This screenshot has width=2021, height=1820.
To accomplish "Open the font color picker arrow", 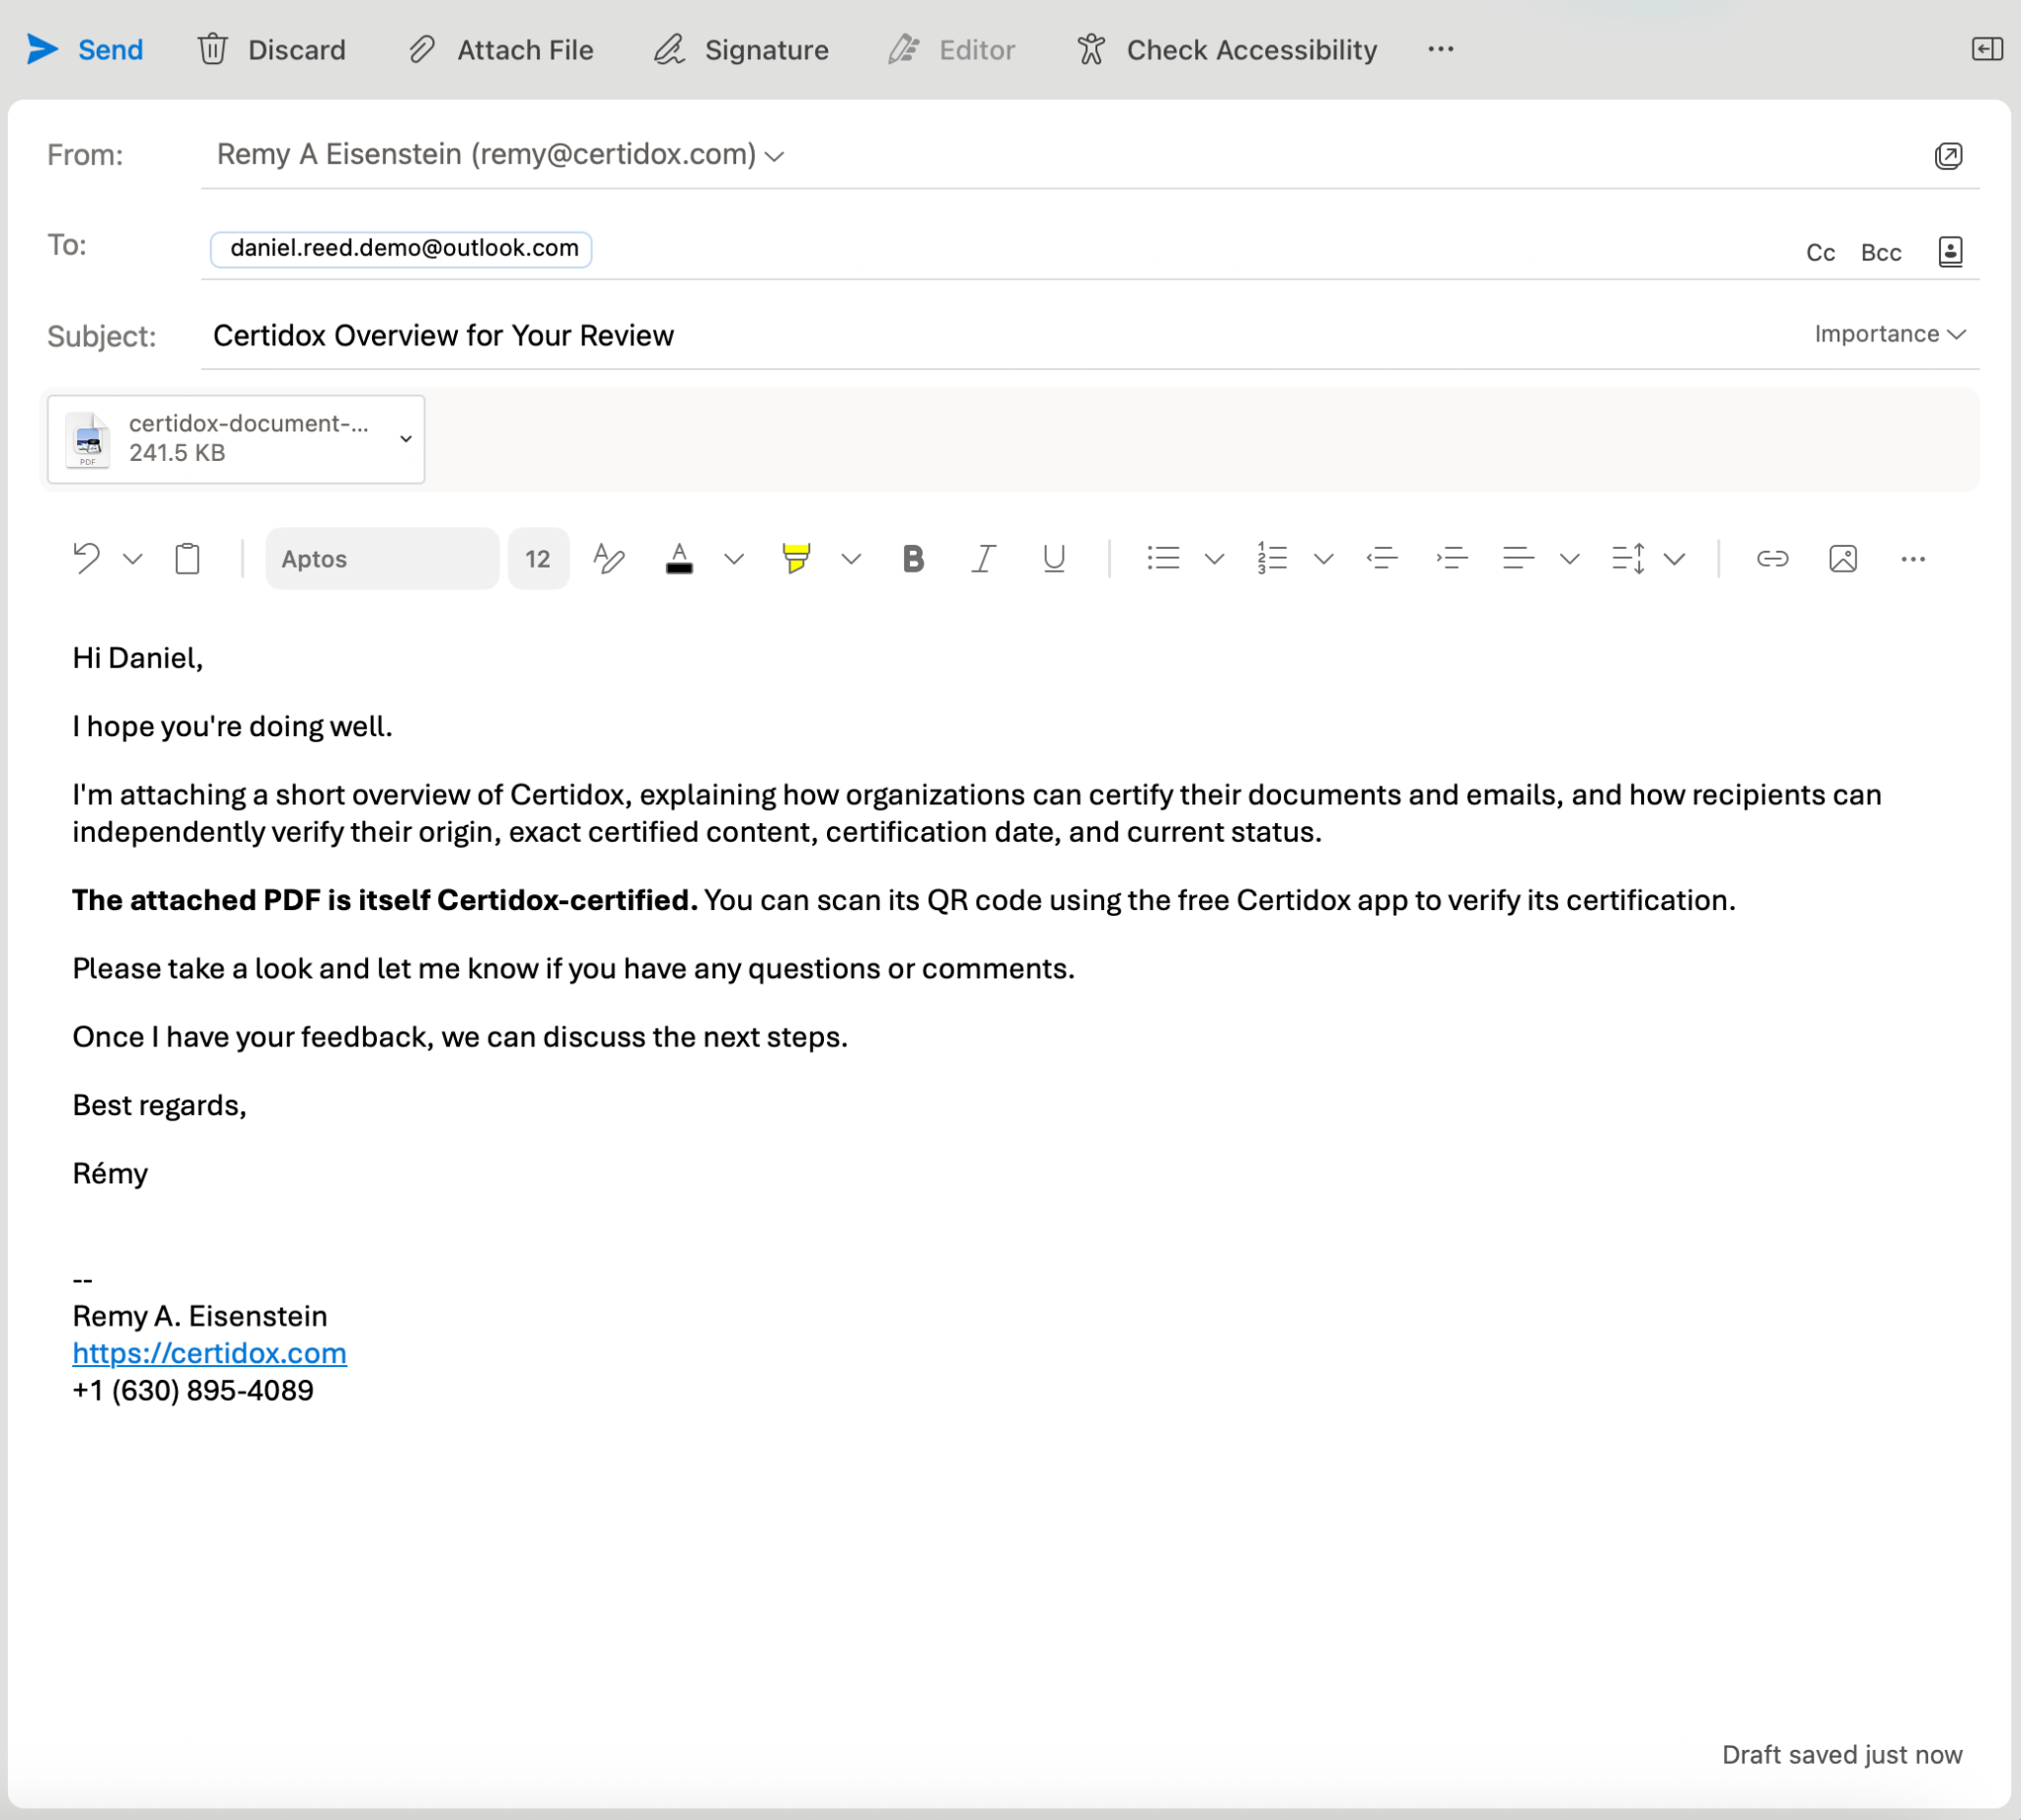I will (734, 559).
